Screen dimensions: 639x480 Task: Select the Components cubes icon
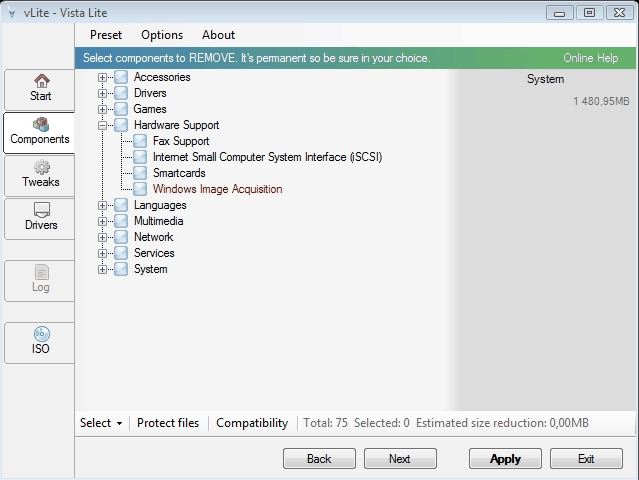click(41, 124)
